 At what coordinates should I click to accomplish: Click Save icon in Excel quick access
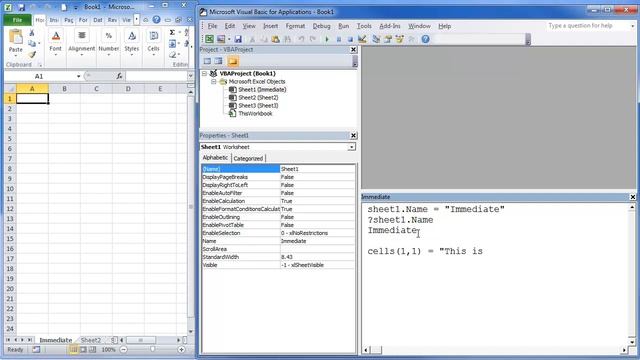pyautogui.click(x=21, y=7)
